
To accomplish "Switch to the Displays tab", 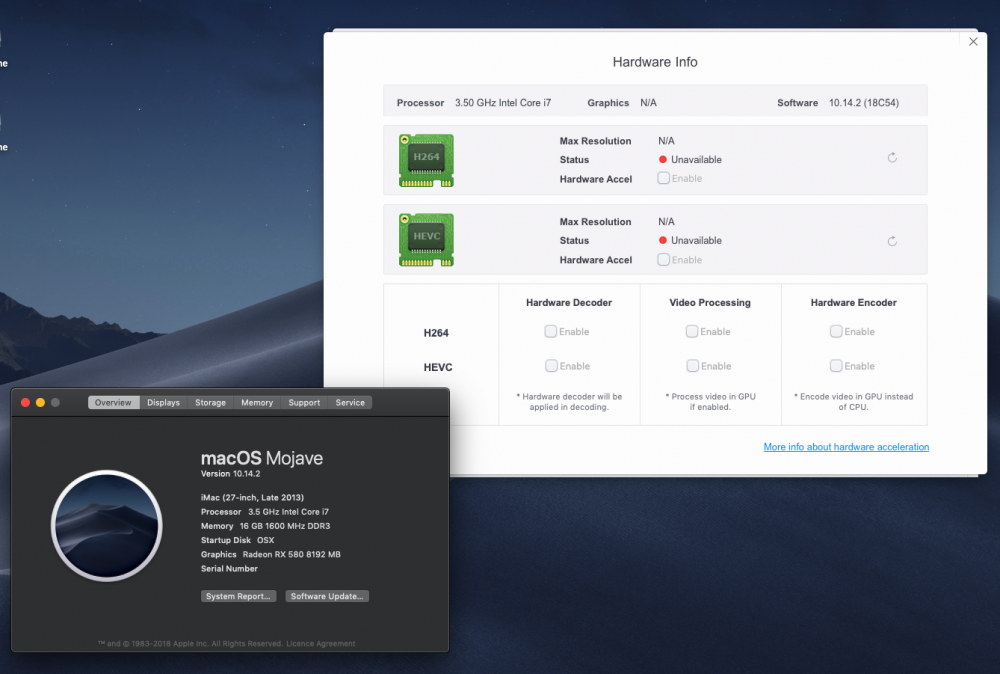I will (x=163, y=402).
